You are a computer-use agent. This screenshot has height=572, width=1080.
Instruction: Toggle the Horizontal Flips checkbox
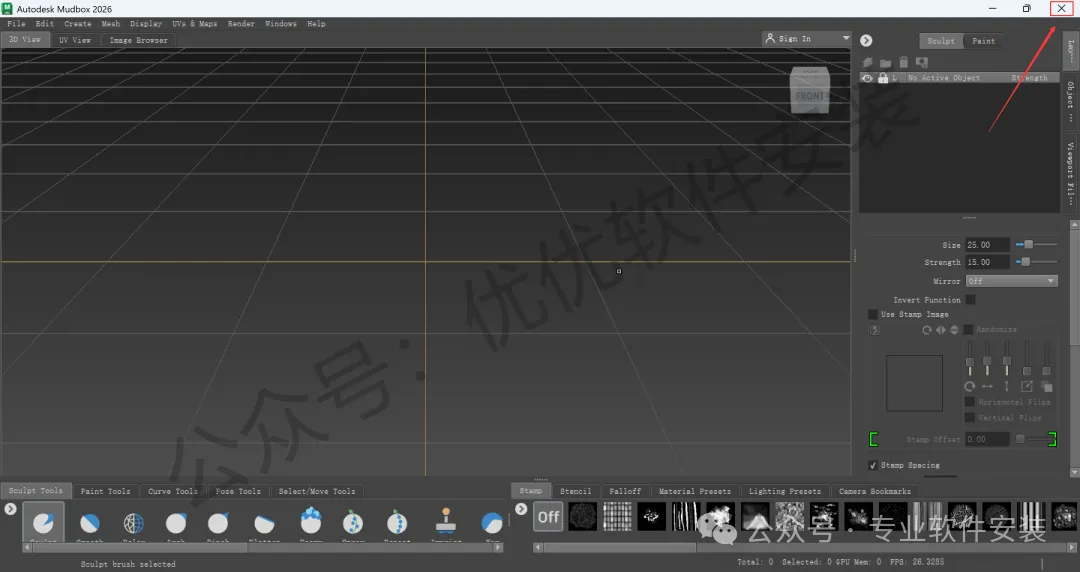click(x=970, y=402)
